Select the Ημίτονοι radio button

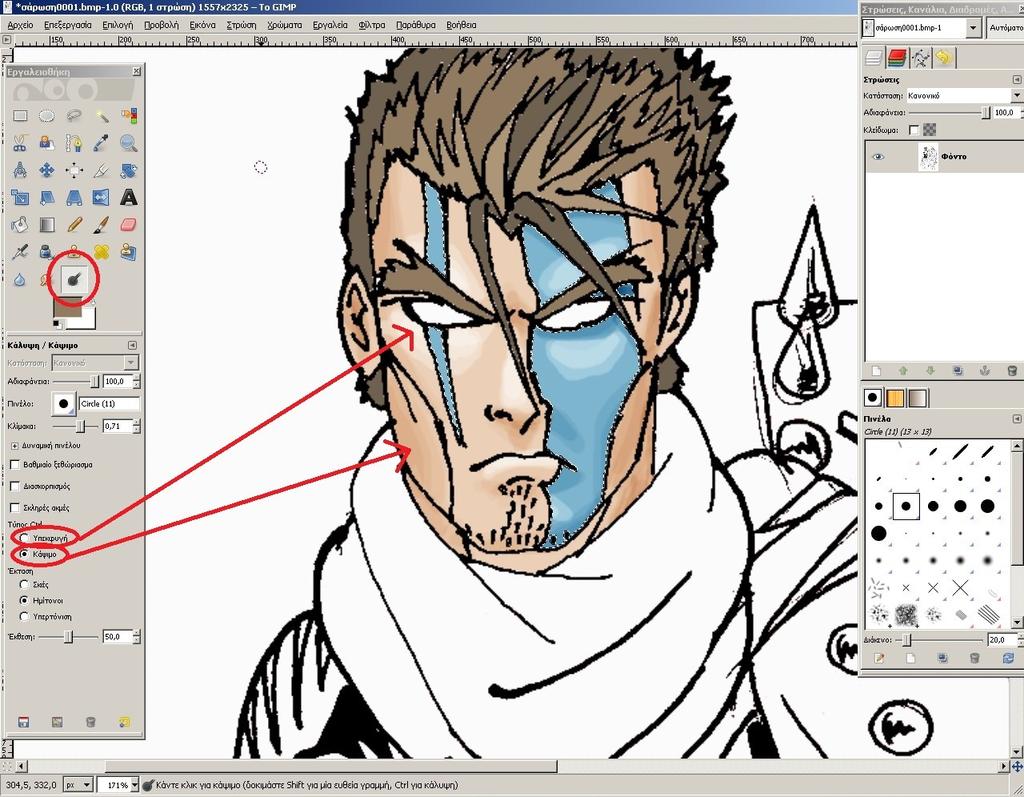point(24,600)
